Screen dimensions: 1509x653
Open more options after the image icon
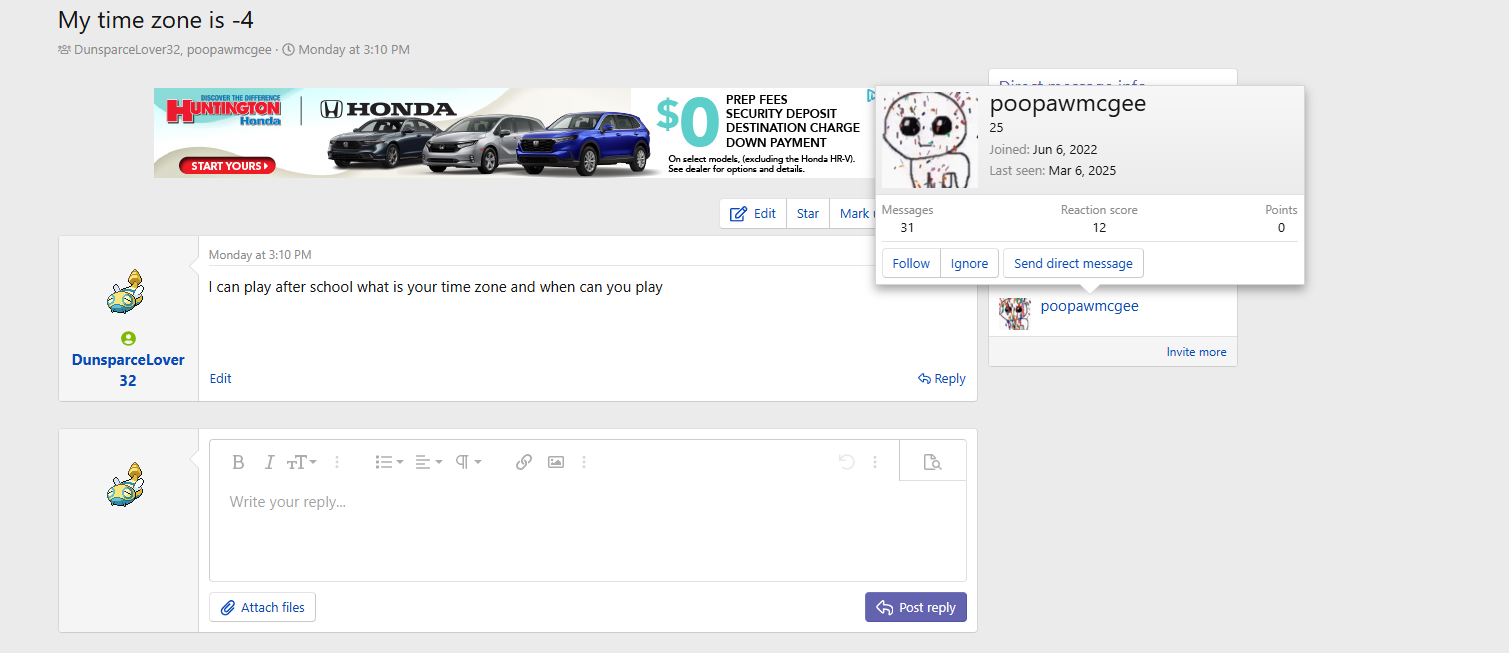tap(584, 462)
